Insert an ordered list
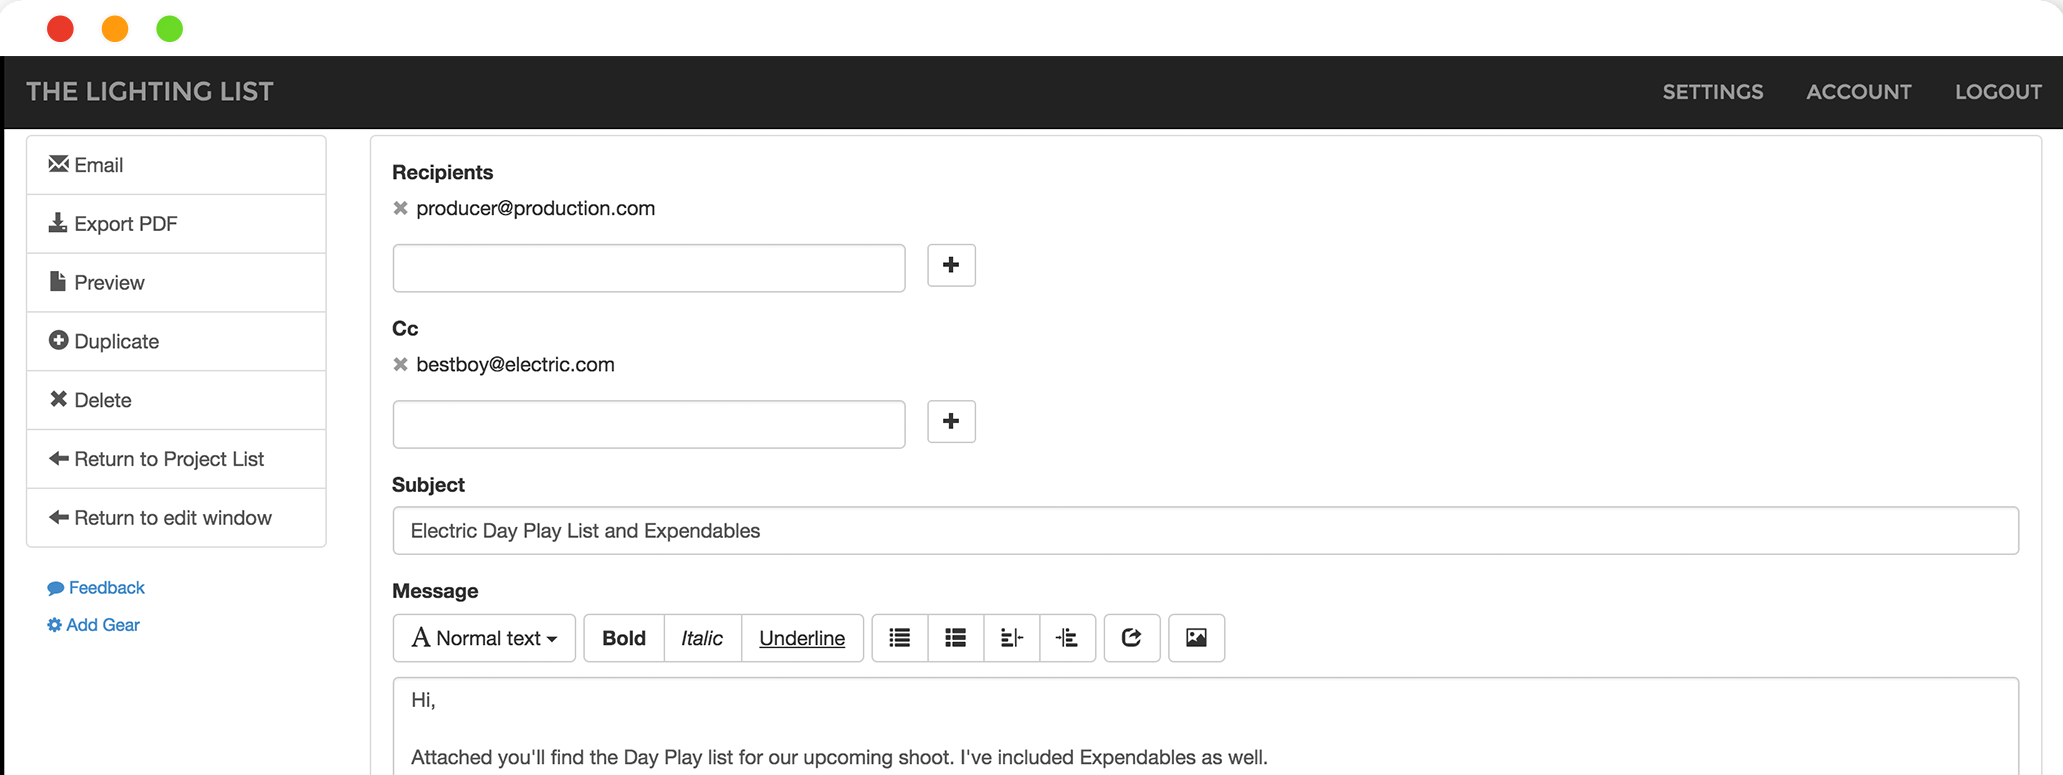The image size is (2063, 775). click(956, 638)
